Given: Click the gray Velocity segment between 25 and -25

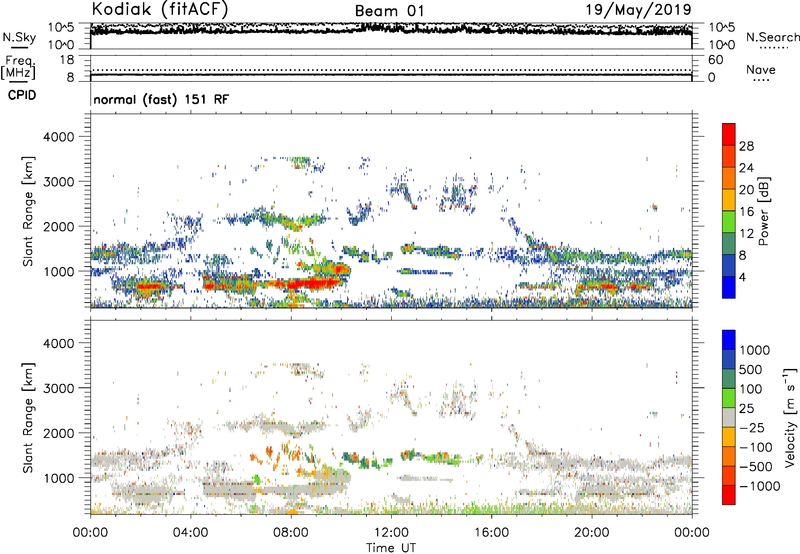Looking at the screenshot, I should click(729, 417).
